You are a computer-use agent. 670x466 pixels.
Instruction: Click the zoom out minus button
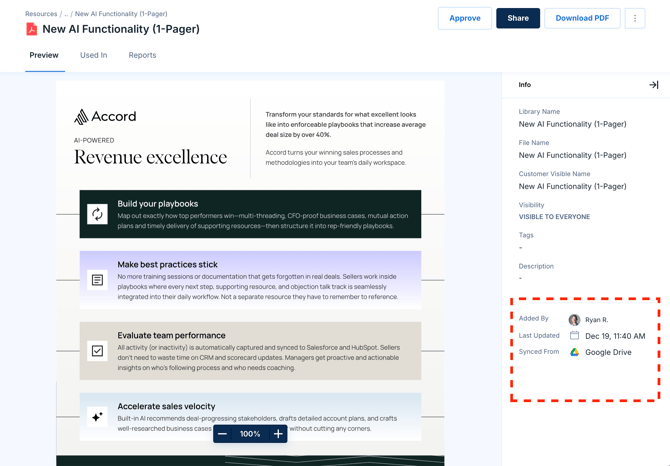(x=223, y=434)
